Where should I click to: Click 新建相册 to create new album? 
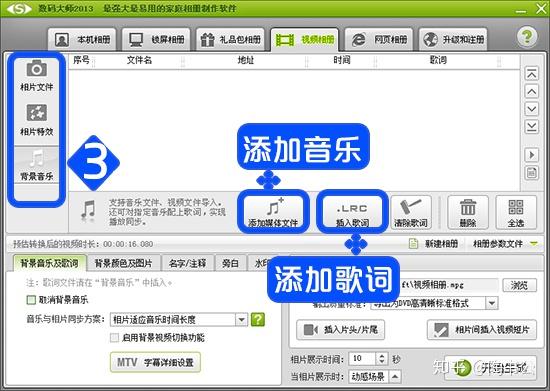pyautogui.click(x=434, y=244)
